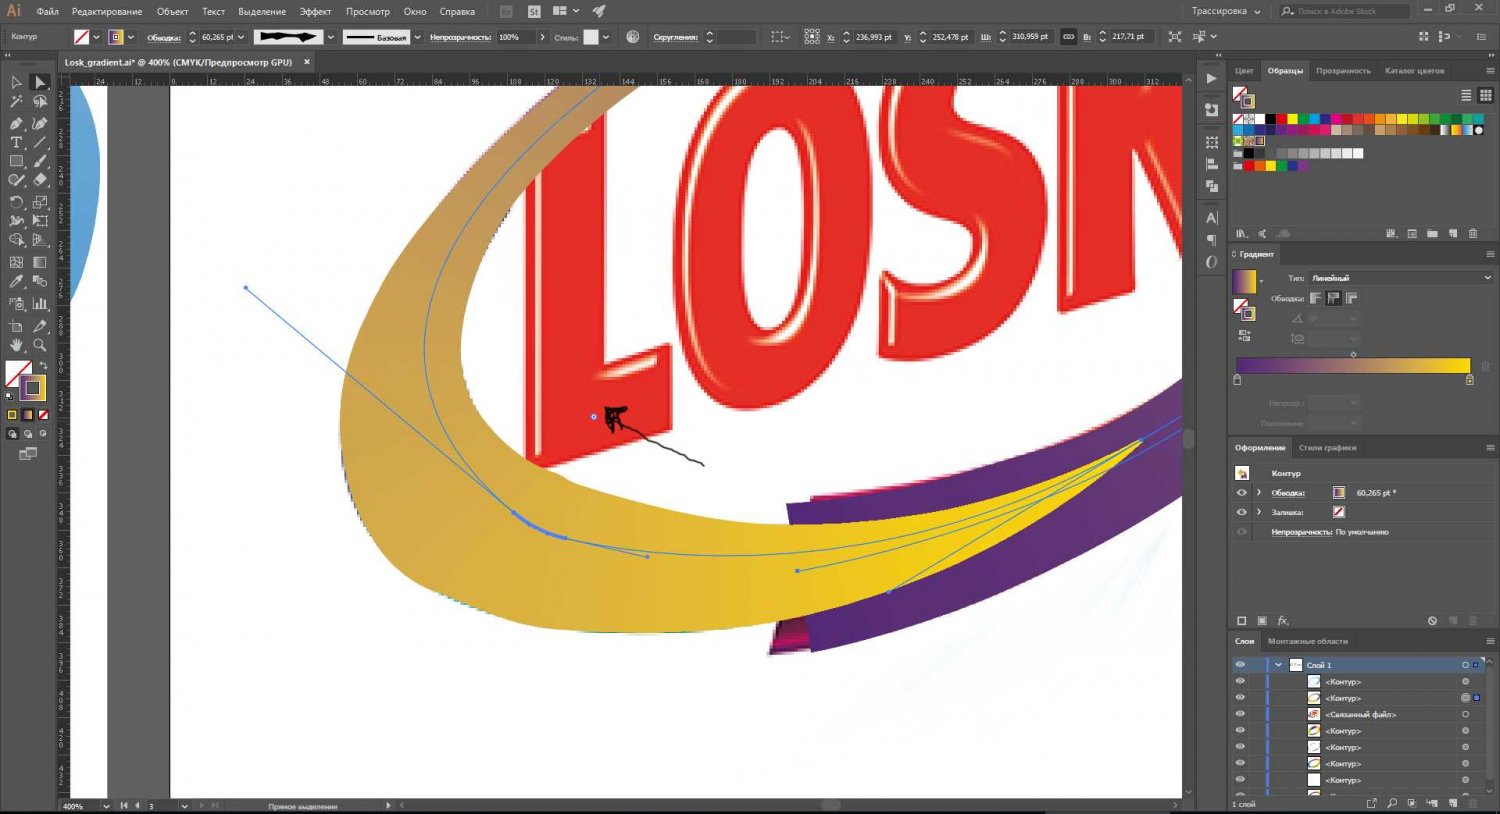Open the Файл menu
1500x814 pixels.
pos(47,11)
